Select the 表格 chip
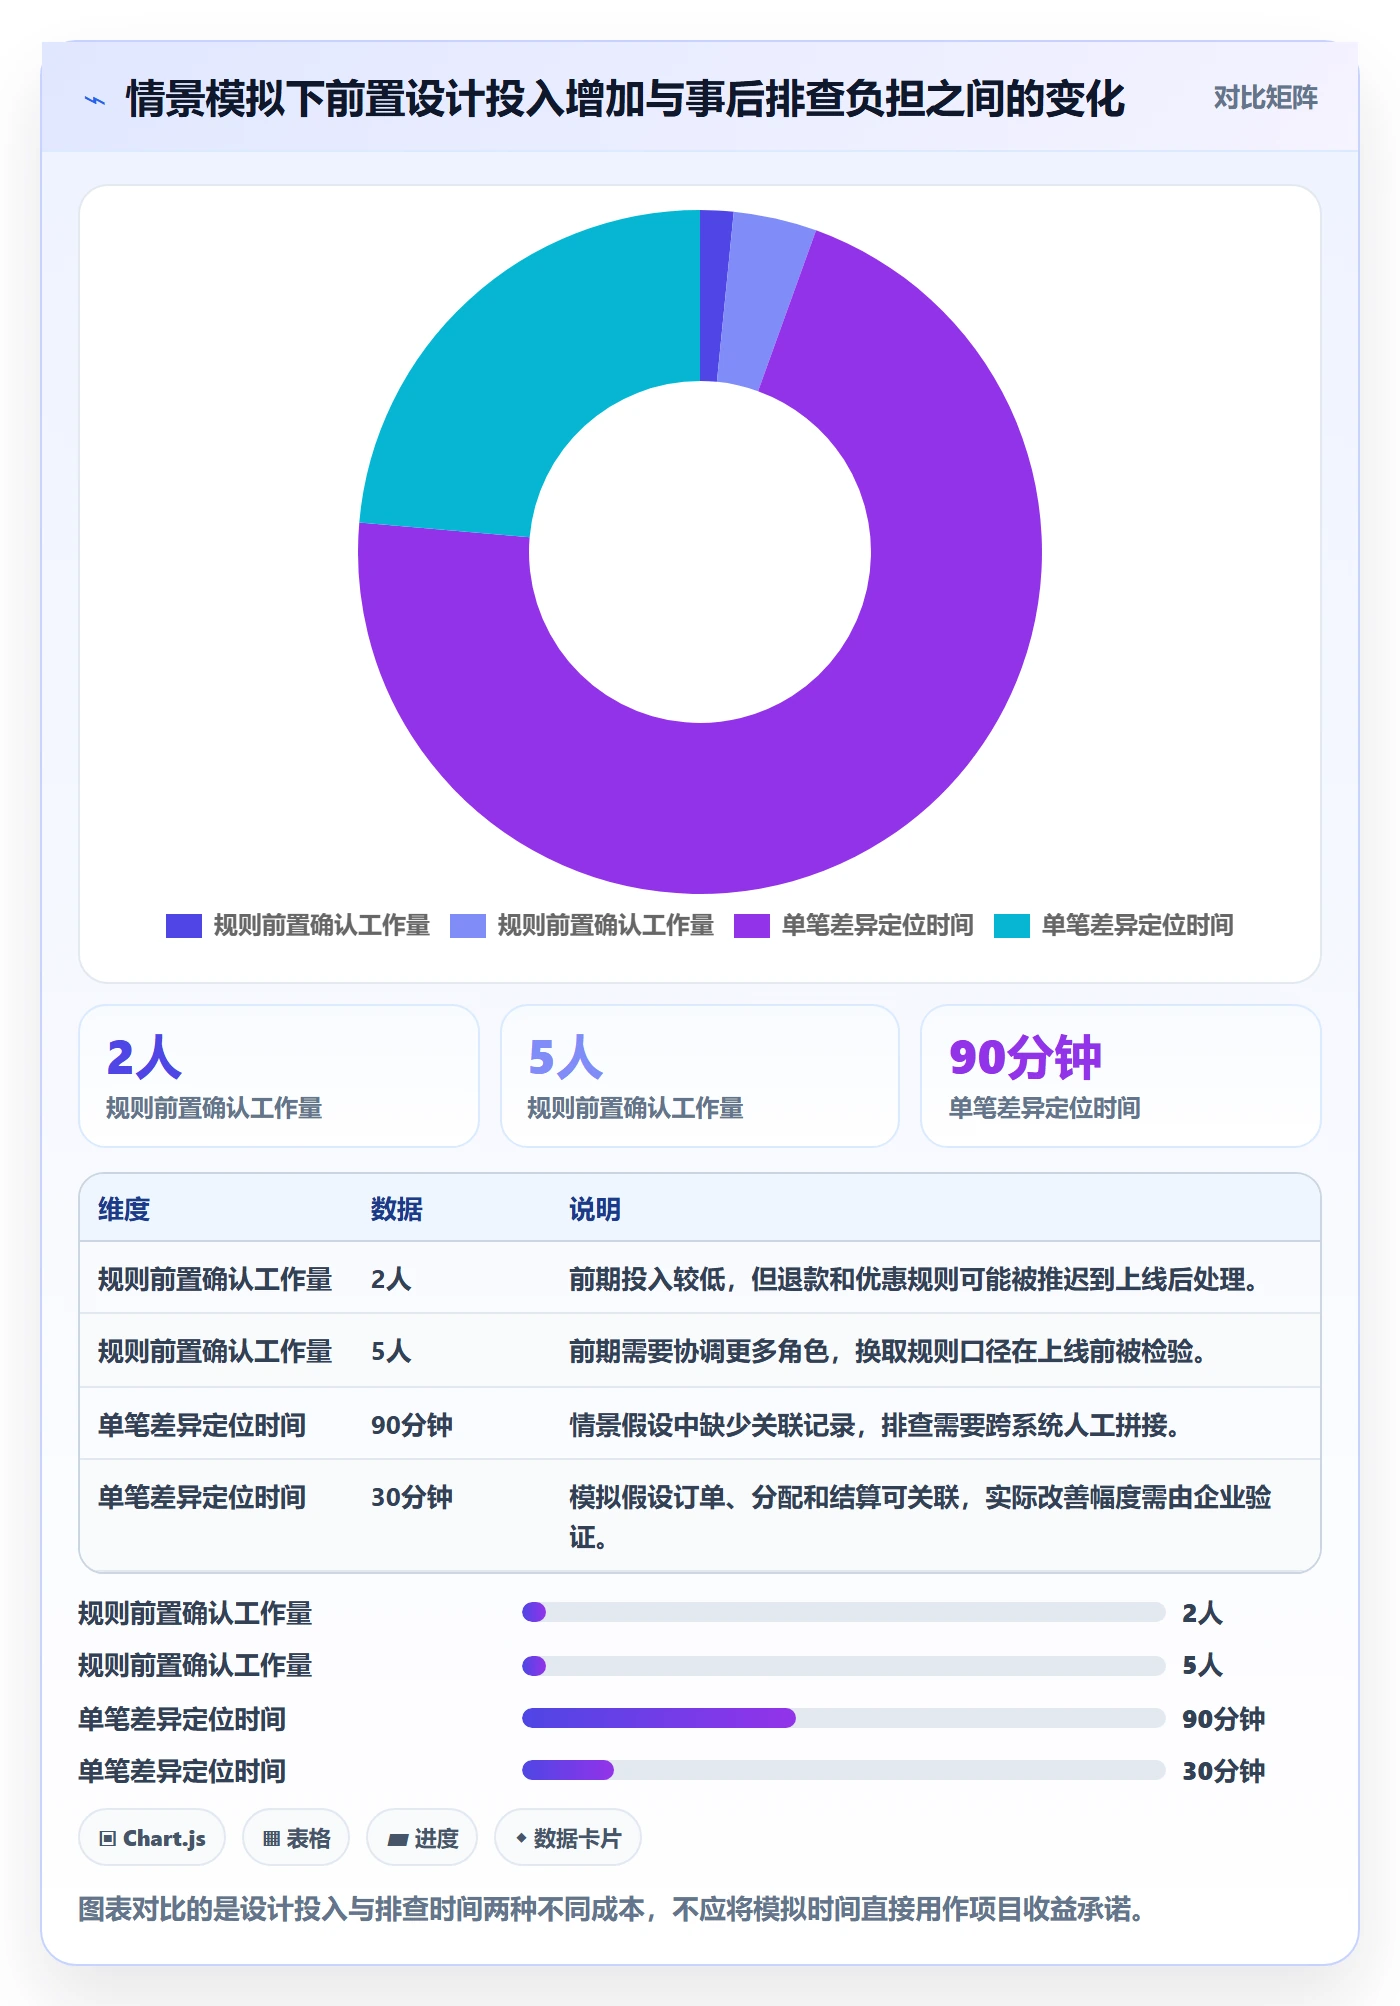 296,1838
